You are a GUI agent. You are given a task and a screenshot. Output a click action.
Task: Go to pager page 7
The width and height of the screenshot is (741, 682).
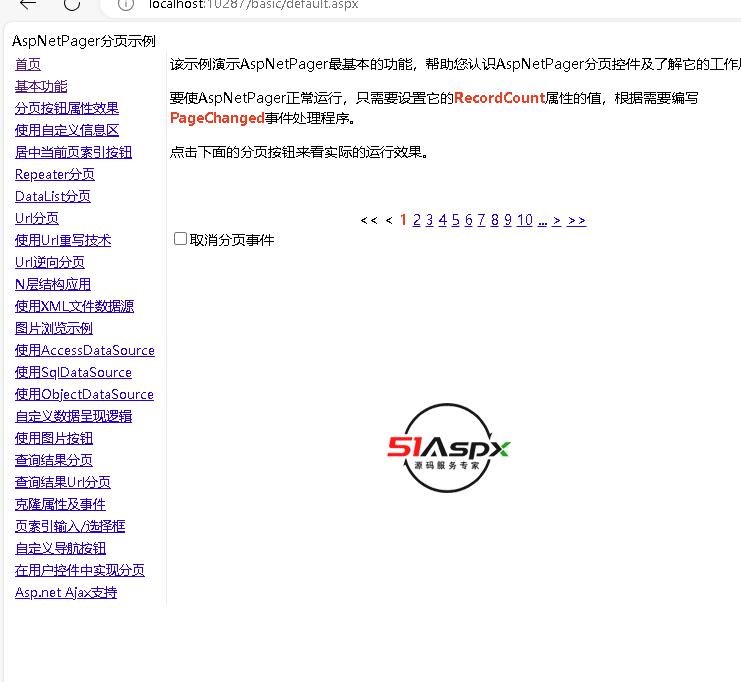481,220
